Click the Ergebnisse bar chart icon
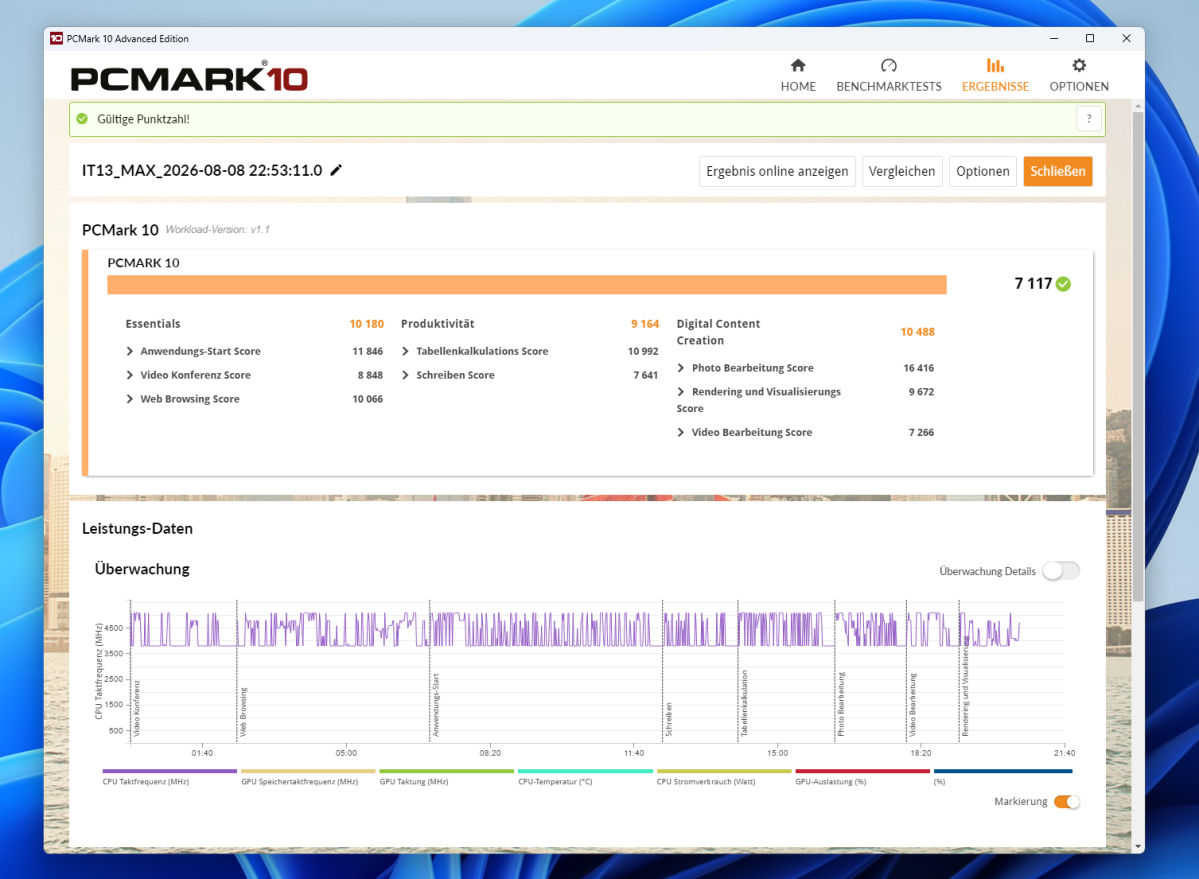Image resolution: width=1199 pixels, height=879 pixels. pos(995,65)
